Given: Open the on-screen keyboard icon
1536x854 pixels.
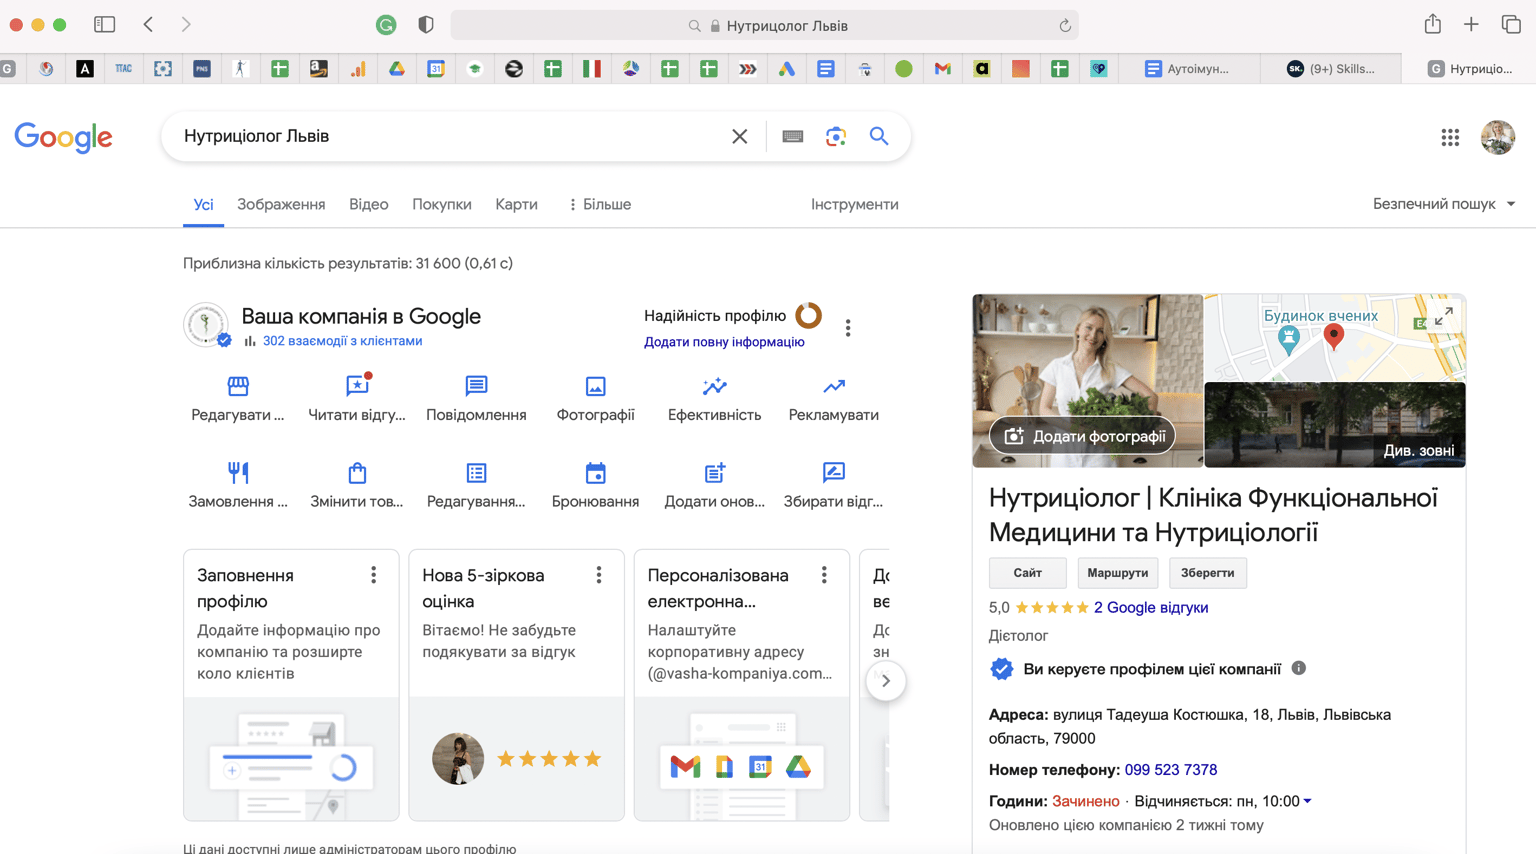Looking at the screenshot, I should pos(792,136).
